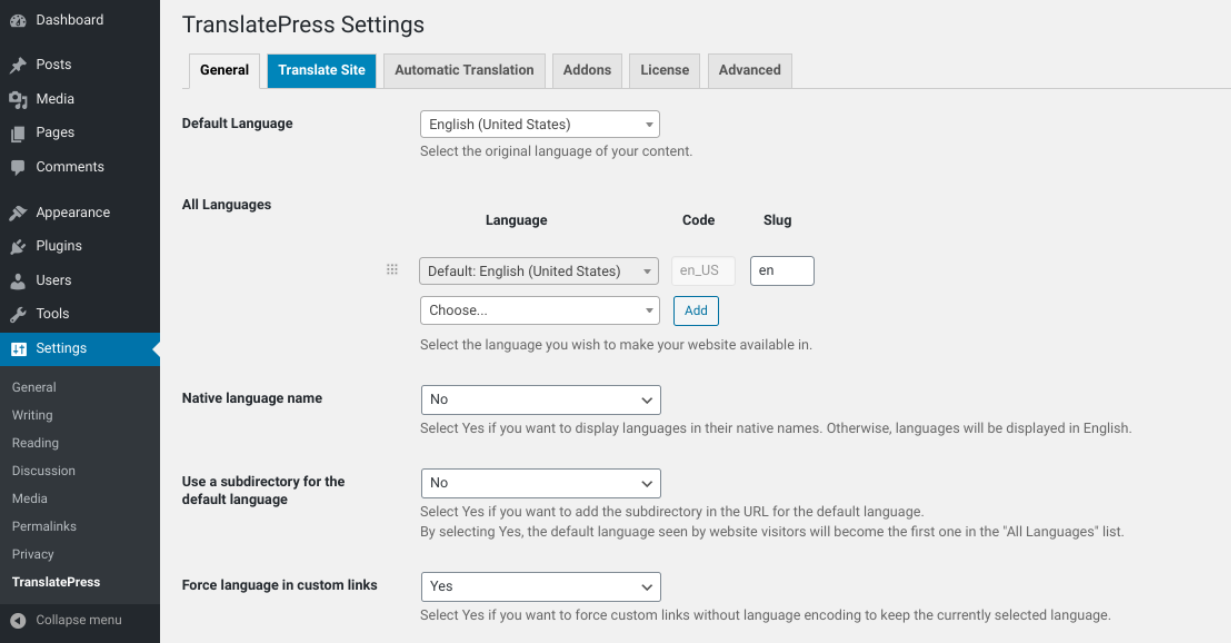Switch to the Automatic Translation tab
1231x643 pixels.
(464, 70)
